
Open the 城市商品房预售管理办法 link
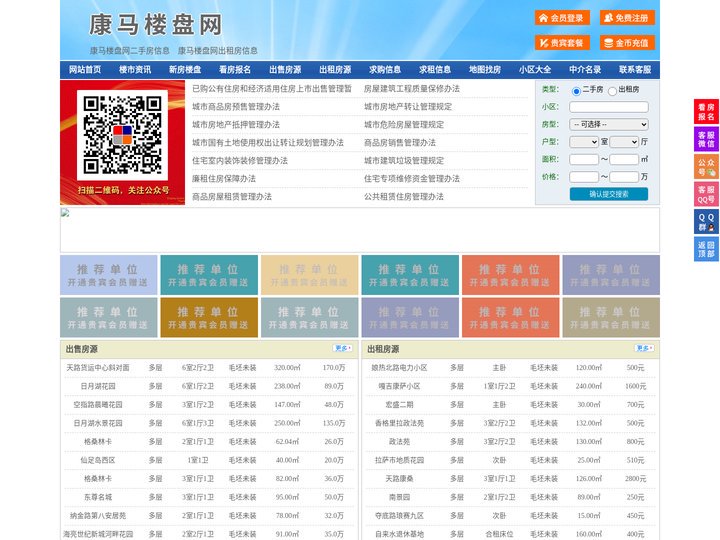tap(236, 107)
